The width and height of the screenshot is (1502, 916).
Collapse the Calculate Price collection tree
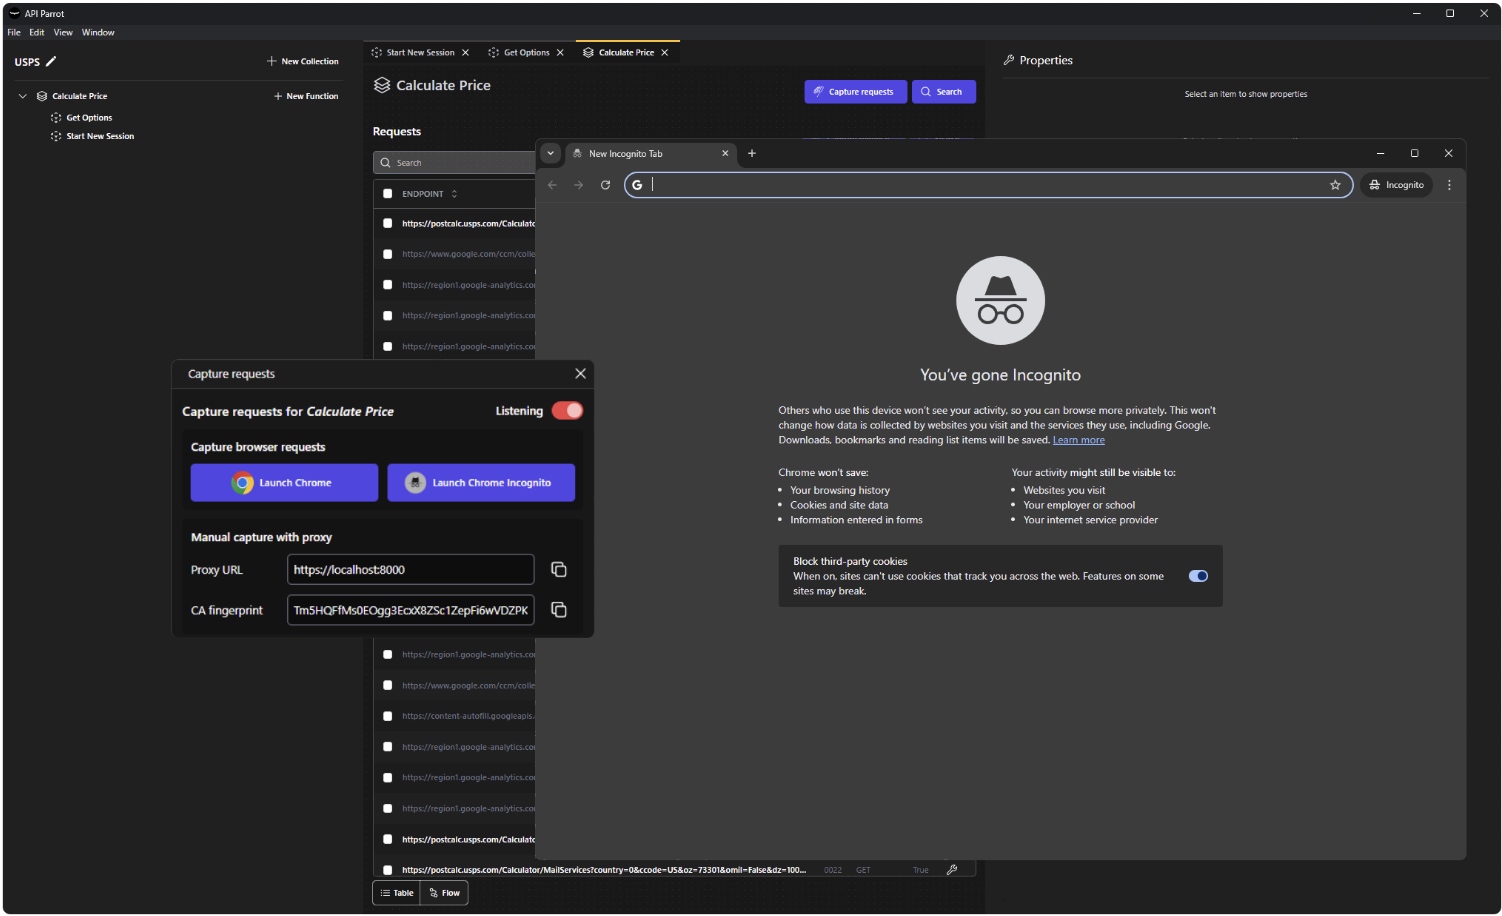click(x=23, y=96)
